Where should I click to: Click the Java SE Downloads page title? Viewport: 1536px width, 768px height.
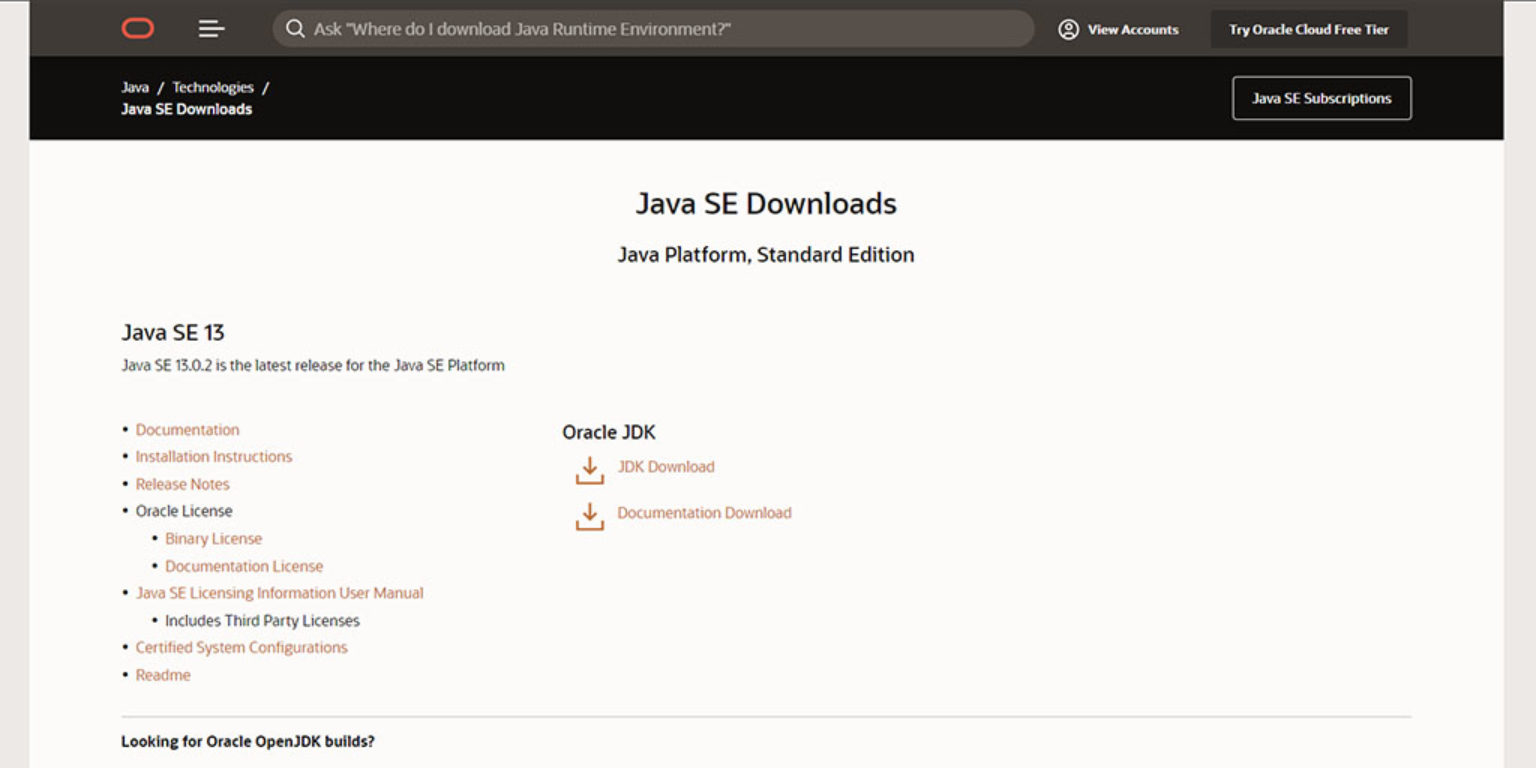point(766,204)
